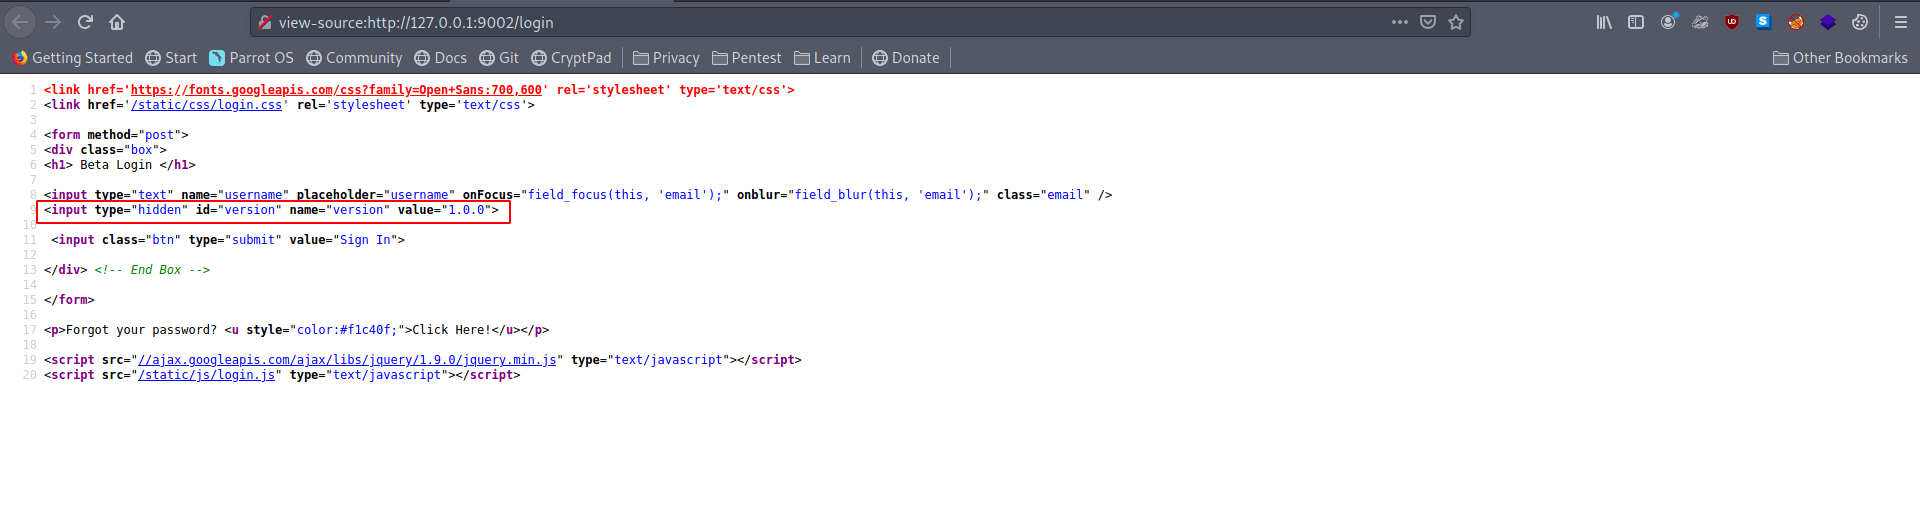Click the form method "post" text
Screen dimensions: 1920x526
159,135
